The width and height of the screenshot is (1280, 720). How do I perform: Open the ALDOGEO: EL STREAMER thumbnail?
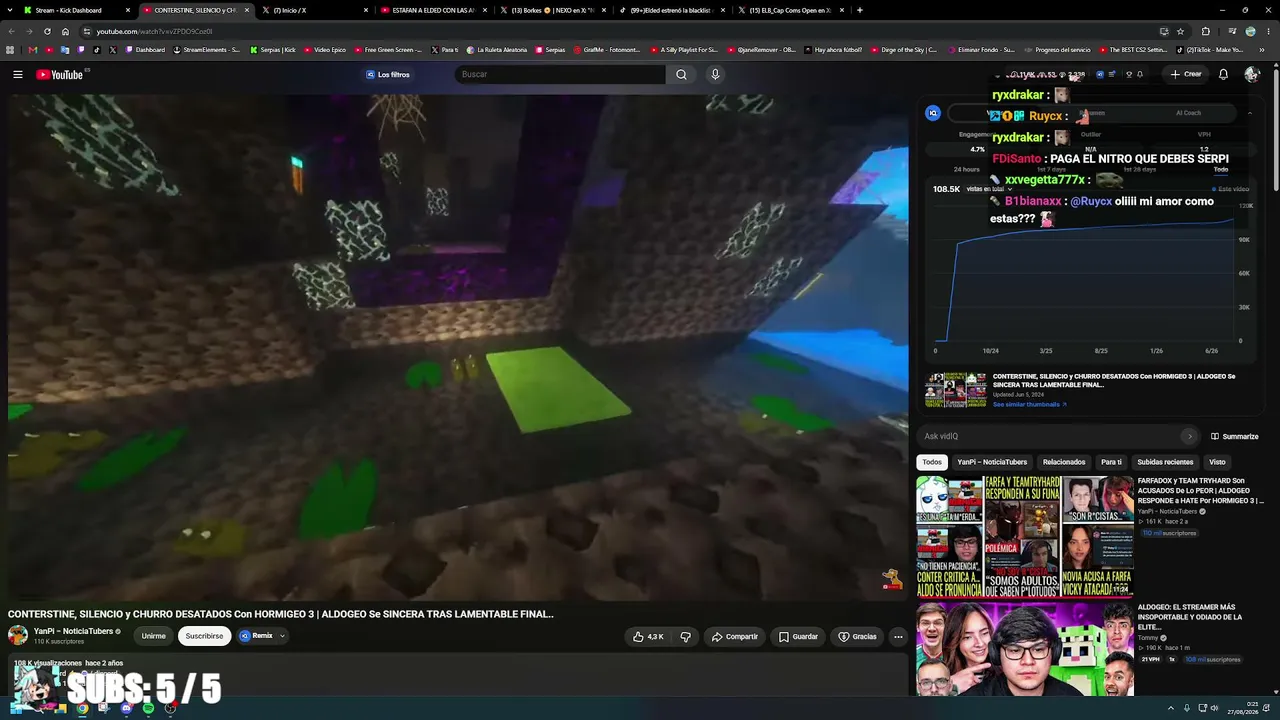(1025, 648)
